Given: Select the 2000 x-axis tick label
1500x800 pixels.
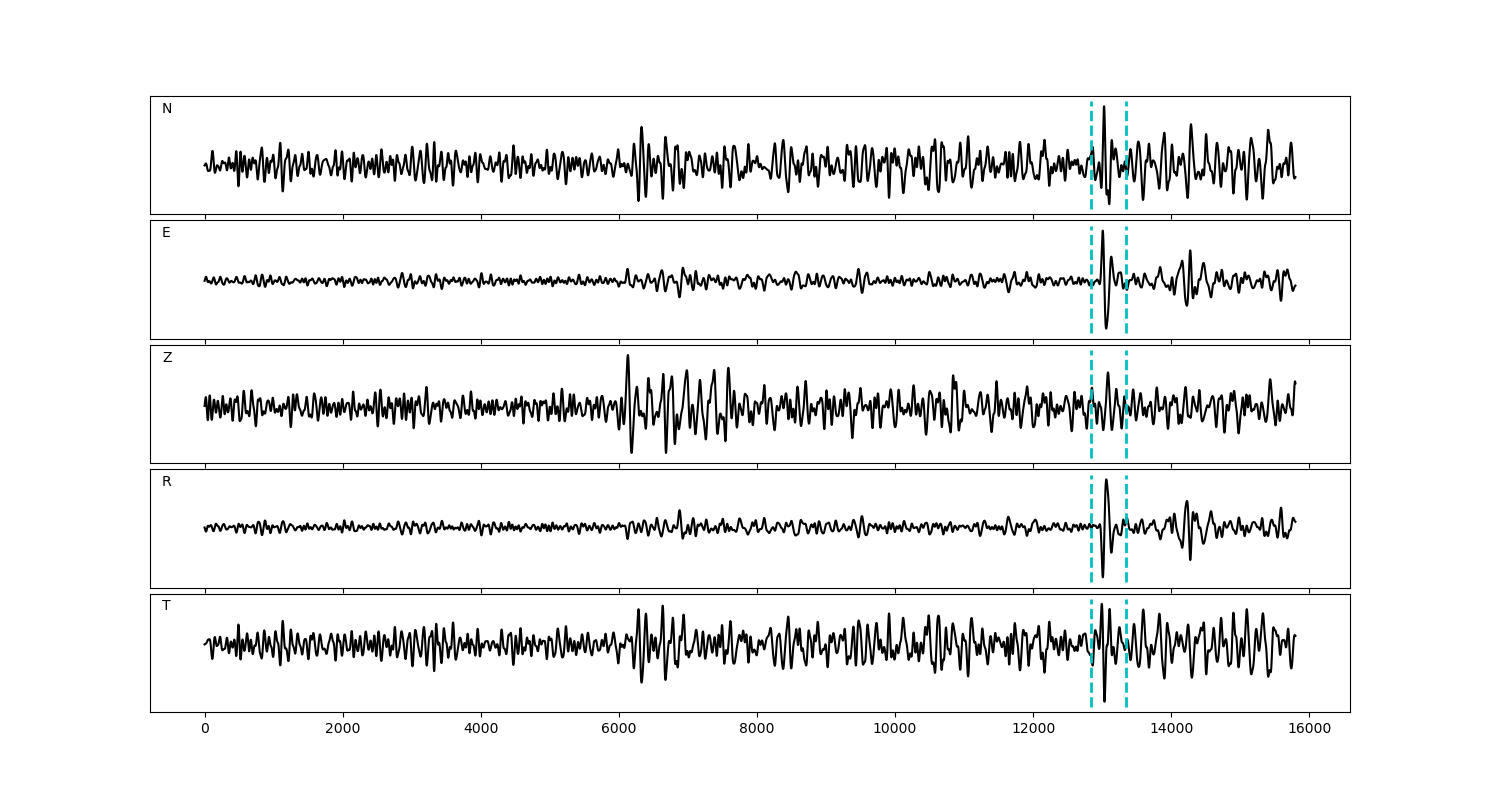Looking at the screenshot, I should click(343, 730).
